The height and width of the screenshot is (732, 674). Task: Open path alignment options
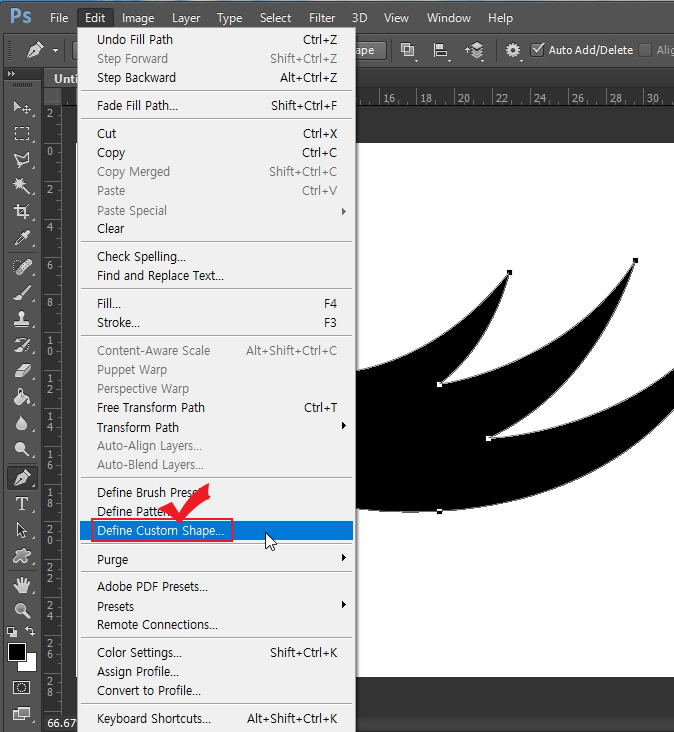(441, 50)
